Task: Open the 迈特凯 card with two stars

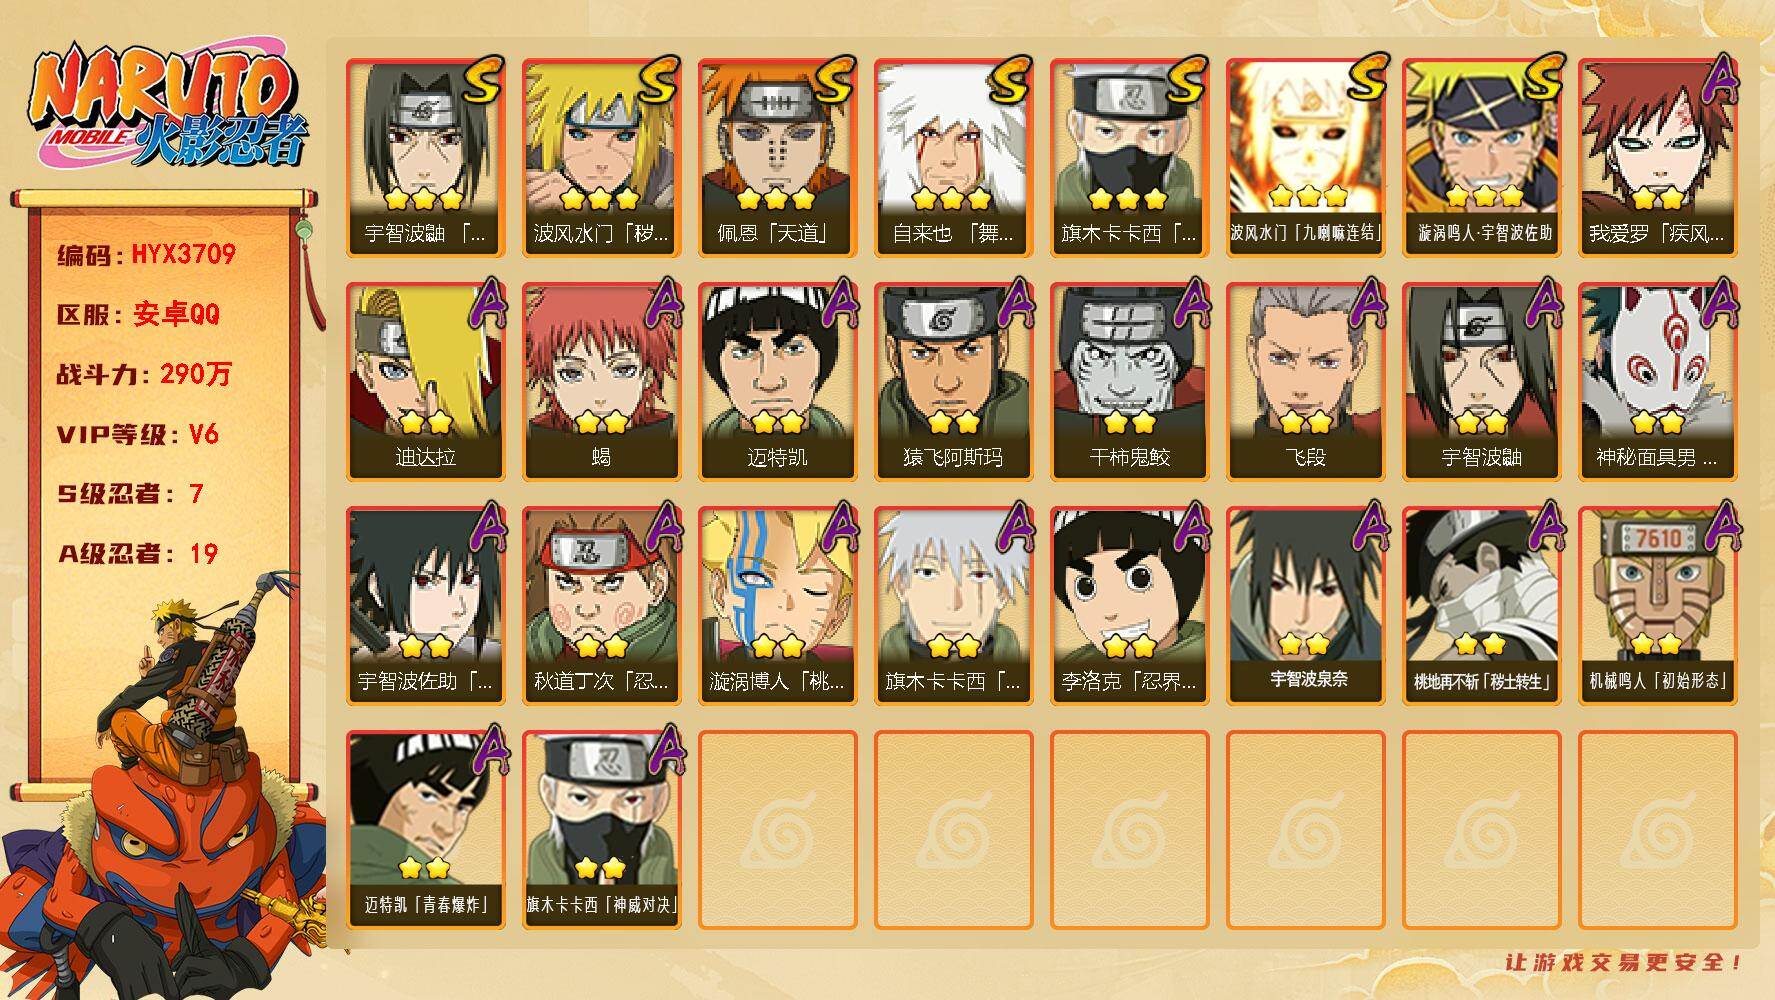Action: click(777, 381)
